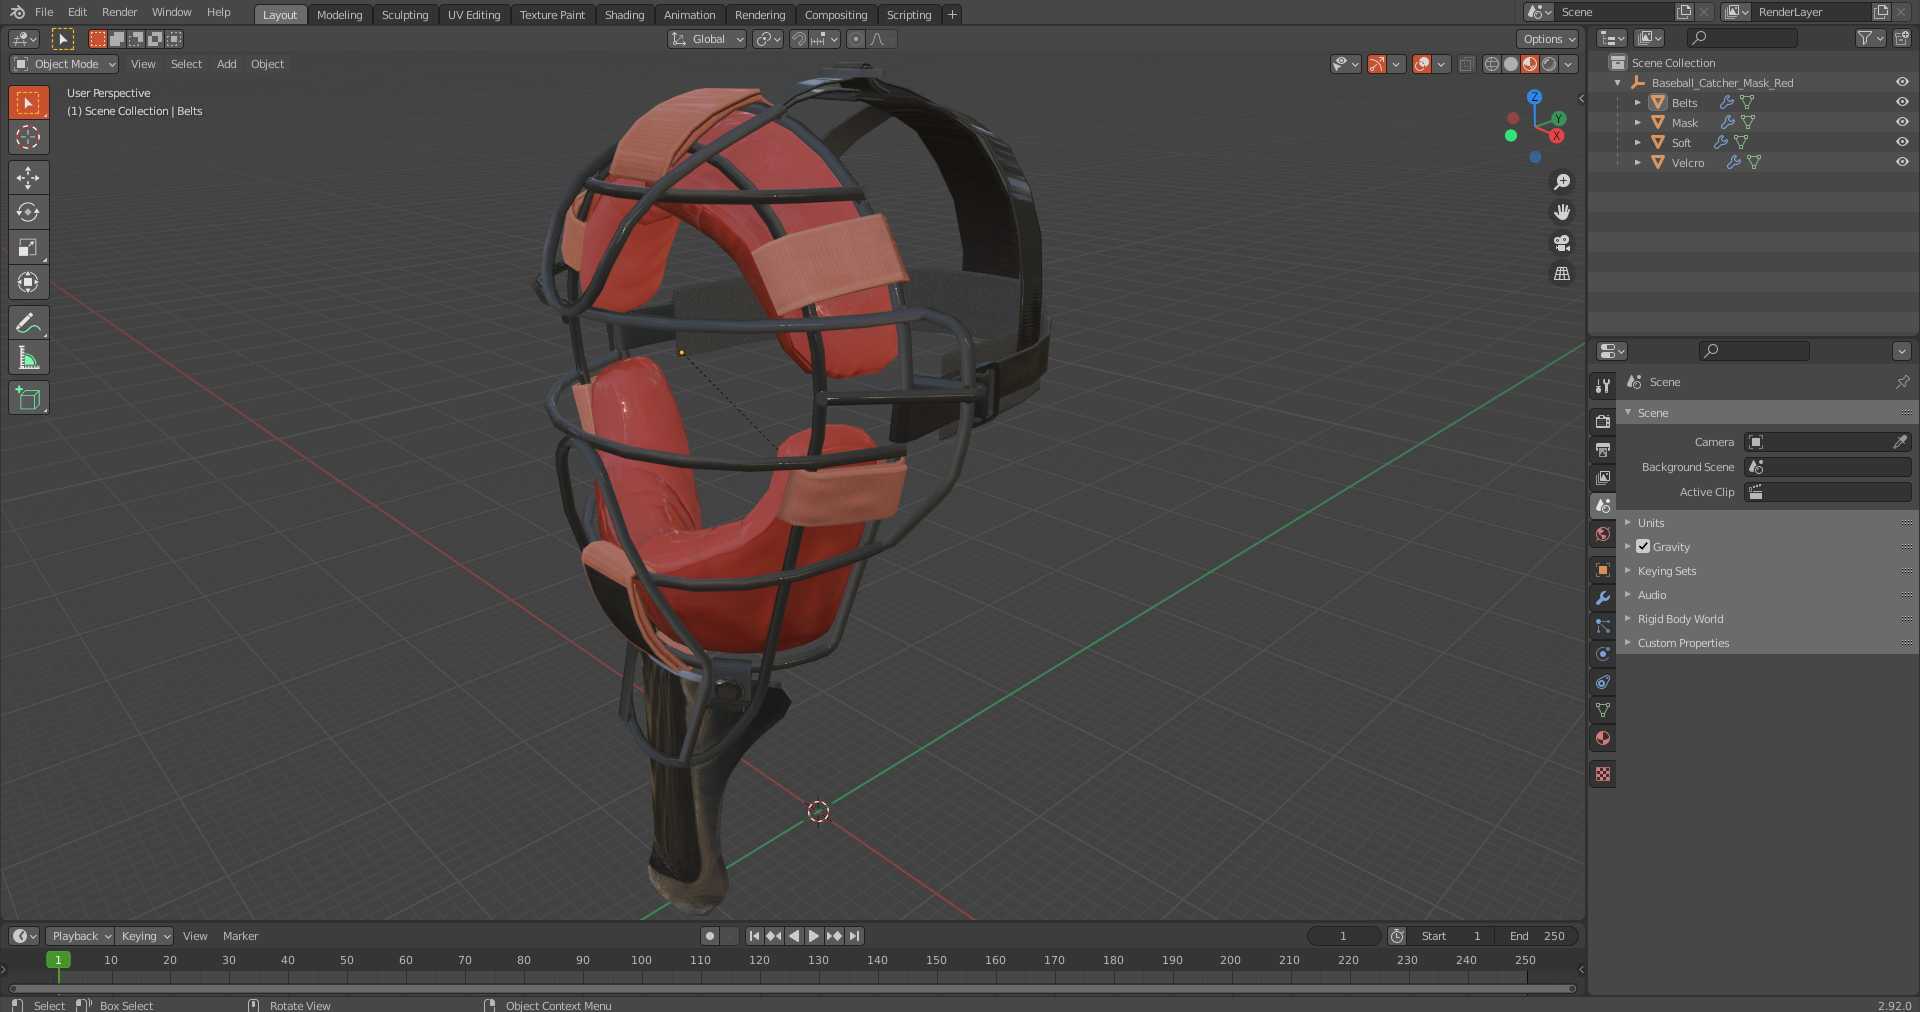Switch to the UV Editing workspace tab
This screenshot has width=1920, height=1012.
click(x=474, y=14)
